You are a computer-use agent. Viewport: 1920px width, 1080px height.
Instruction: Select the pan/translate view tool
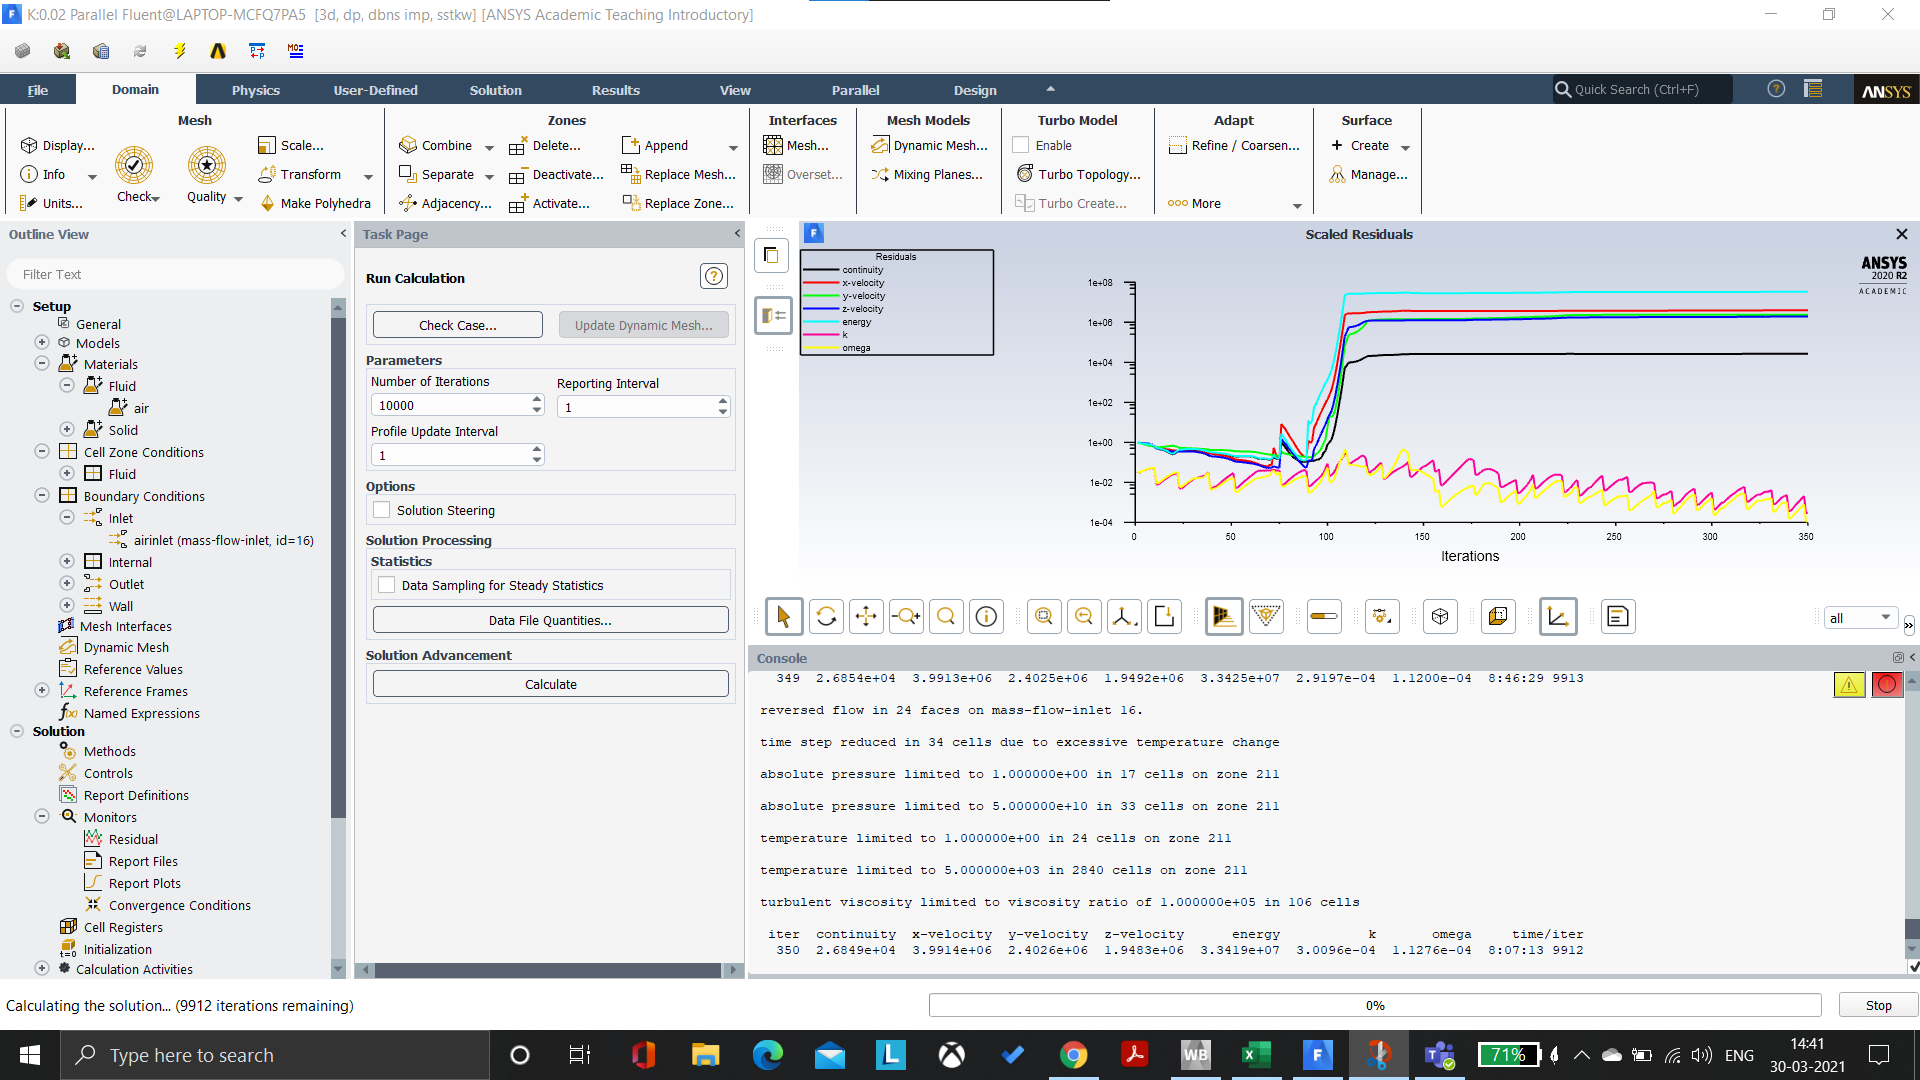click(866, 617)
